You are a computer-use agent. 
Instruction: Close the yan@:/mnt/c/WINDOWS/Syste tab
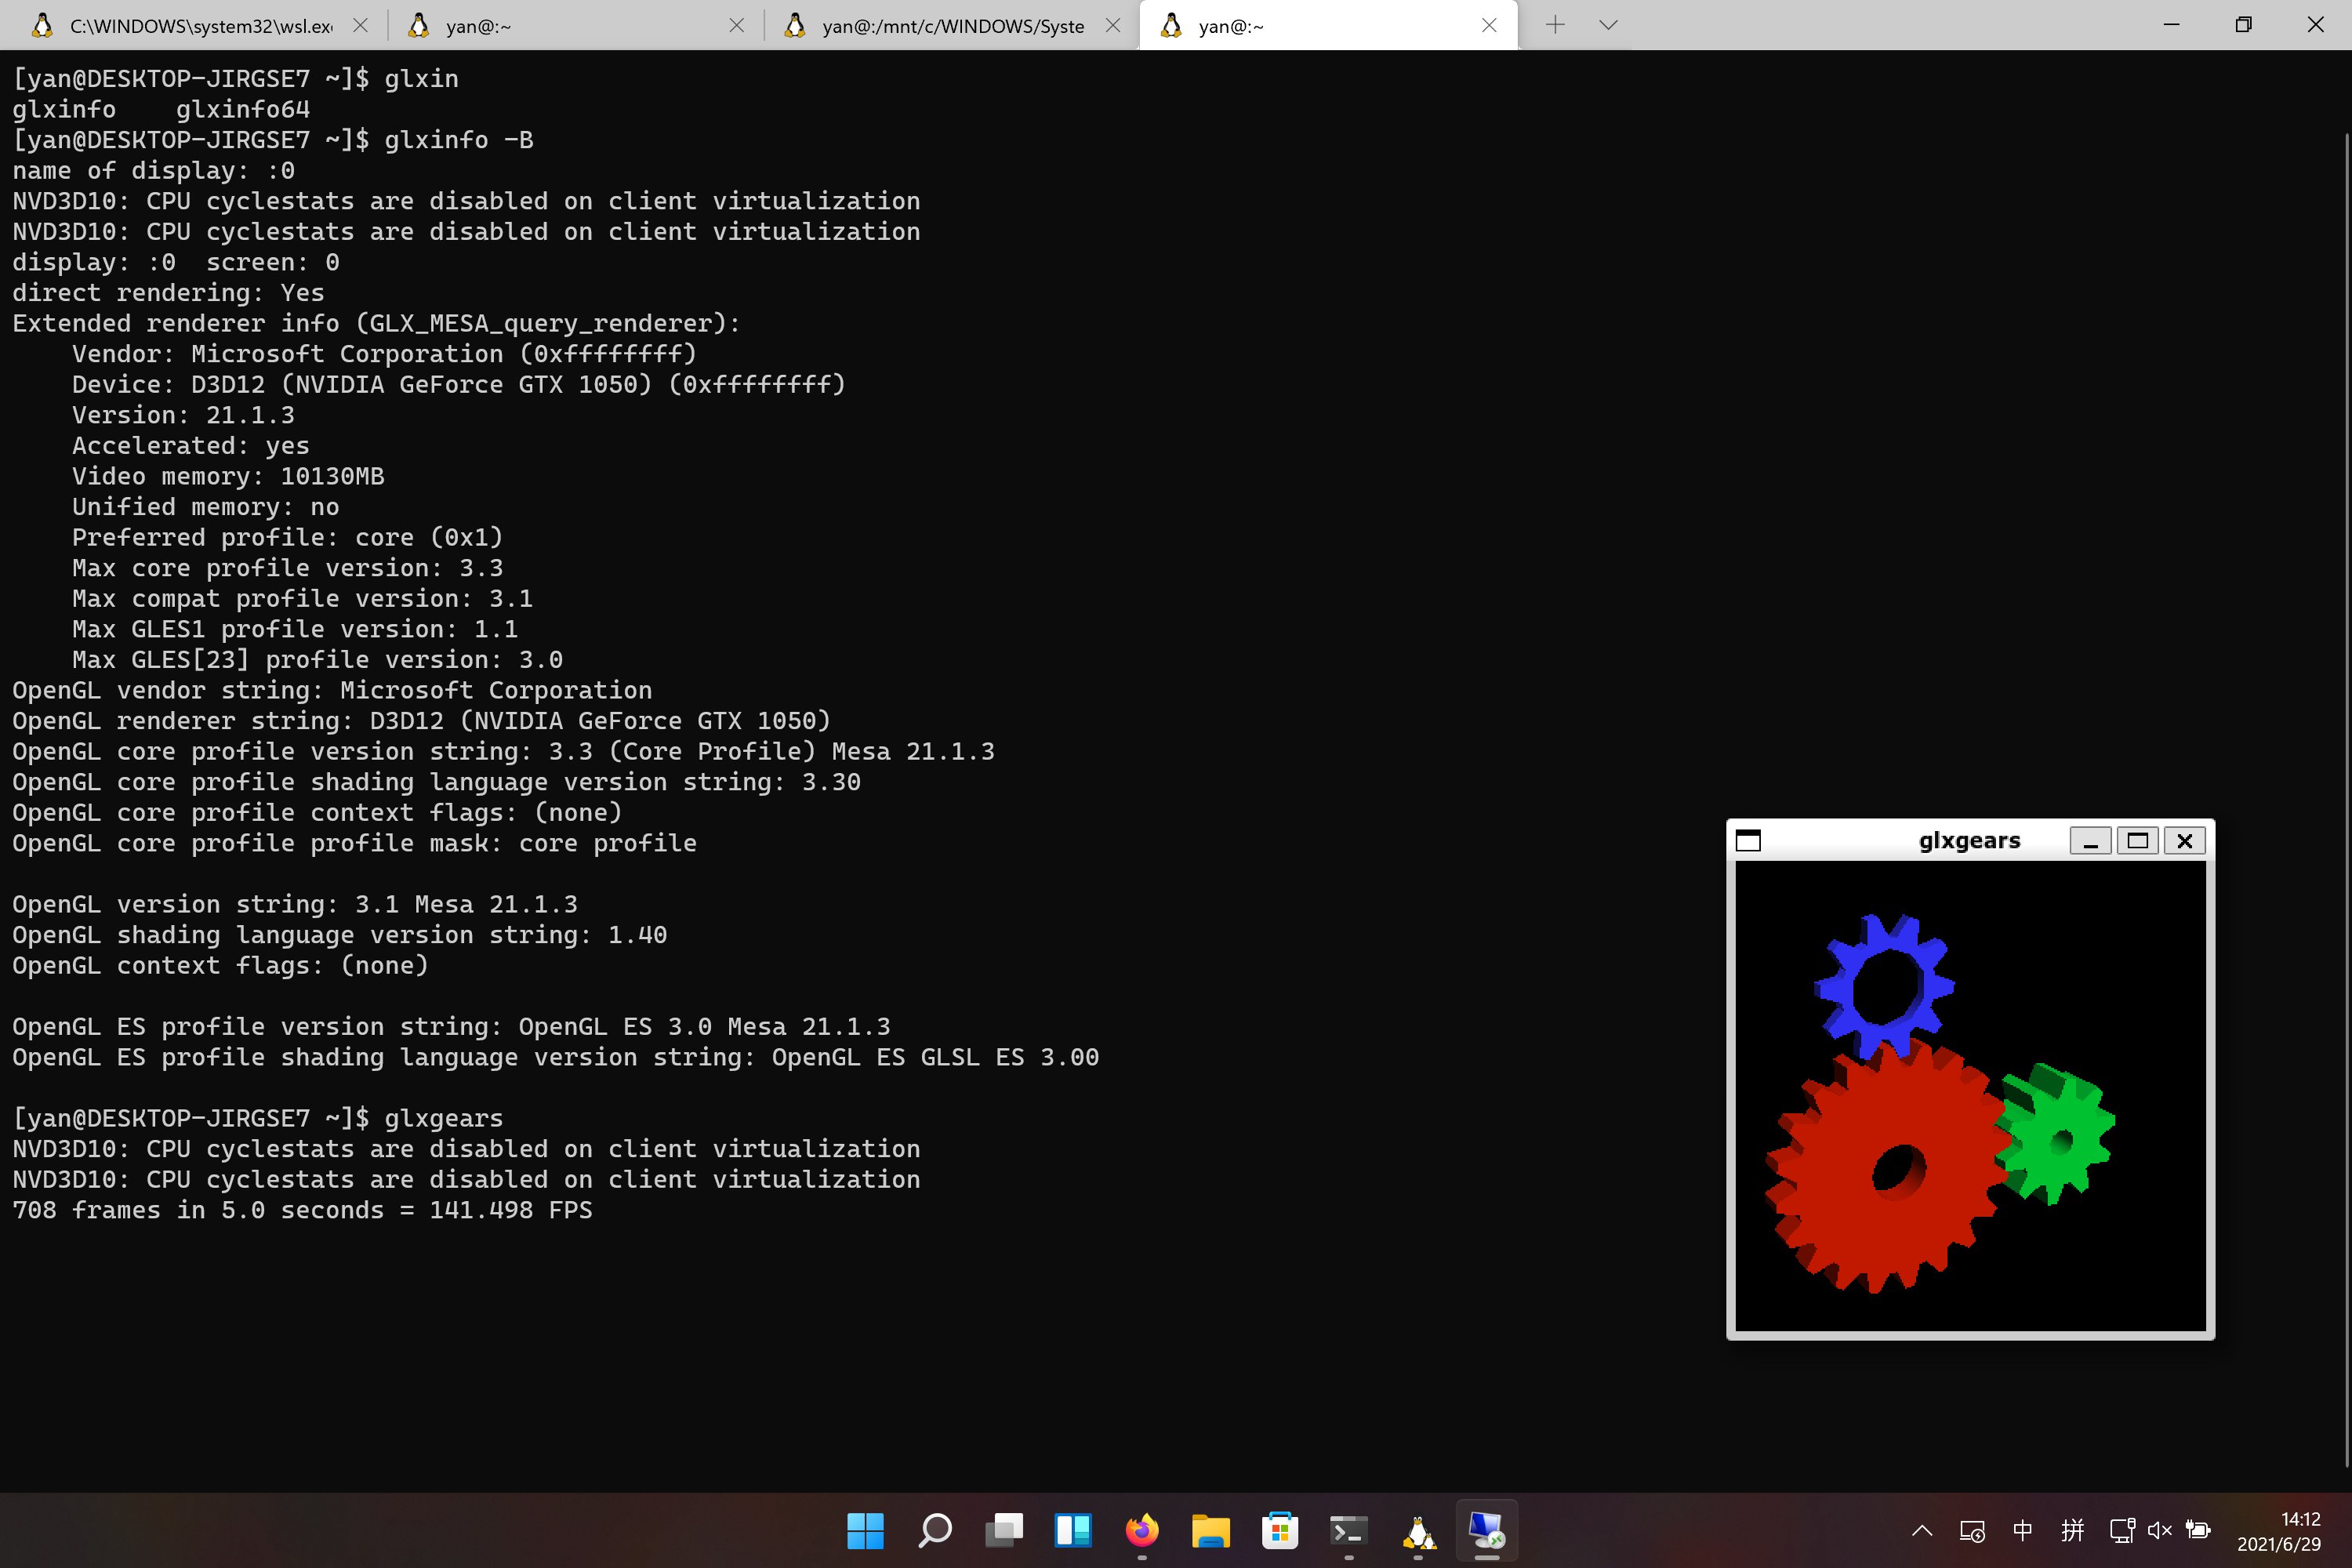coord(1113,25)
